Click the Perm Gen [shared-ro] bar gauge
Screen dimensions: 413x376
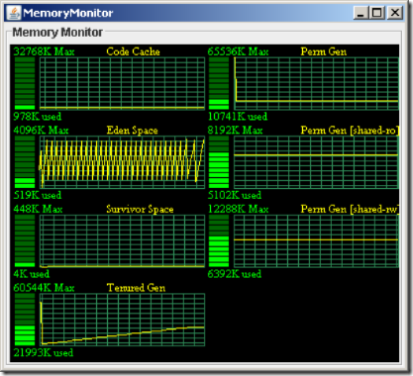pos(219,162)
